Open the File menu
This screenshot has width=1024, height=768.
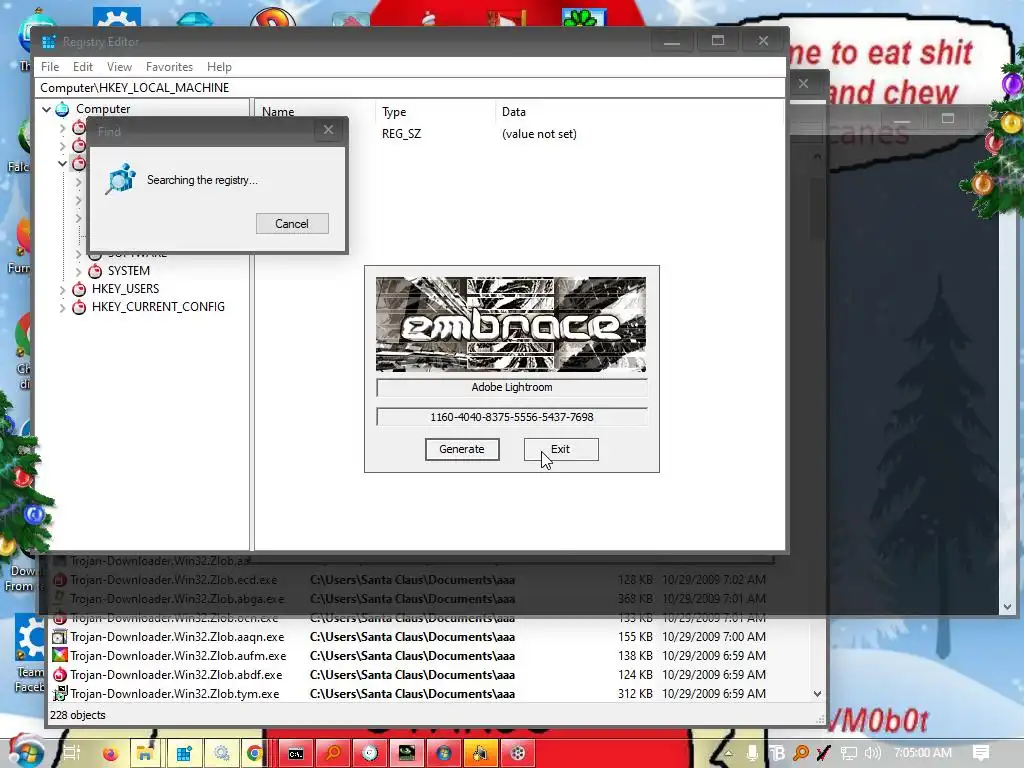(50, 67)
